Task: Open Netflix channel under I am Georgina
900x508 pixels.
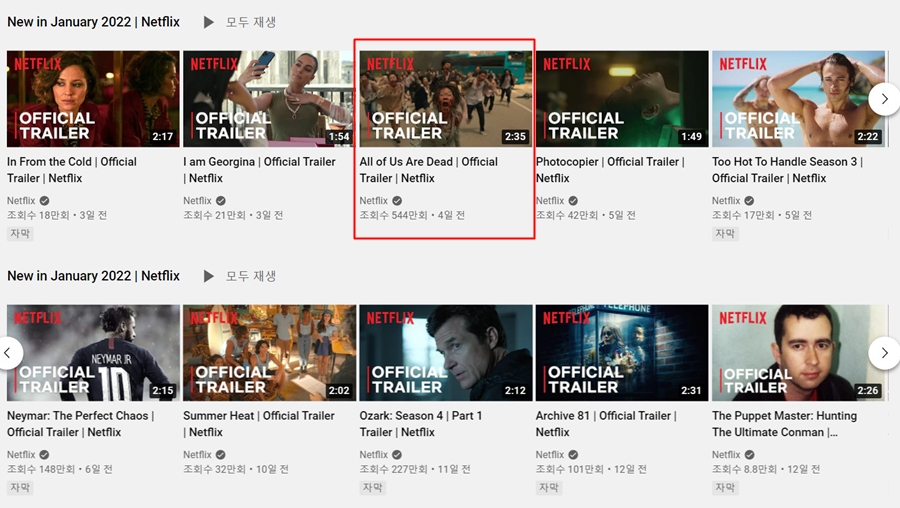Action: pos(197,200)
